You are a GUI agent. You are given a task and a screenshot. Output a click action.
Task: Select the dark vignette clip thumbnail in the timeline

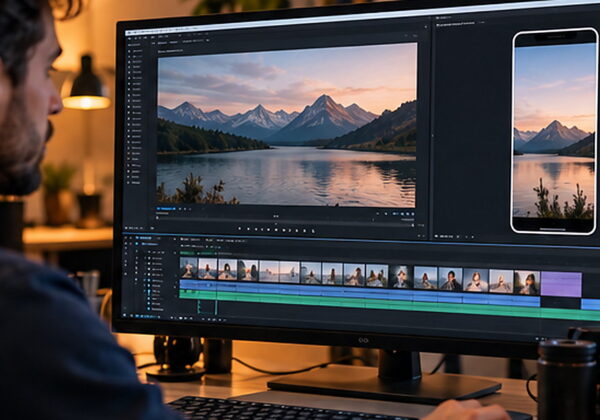[x=400, y=276]
